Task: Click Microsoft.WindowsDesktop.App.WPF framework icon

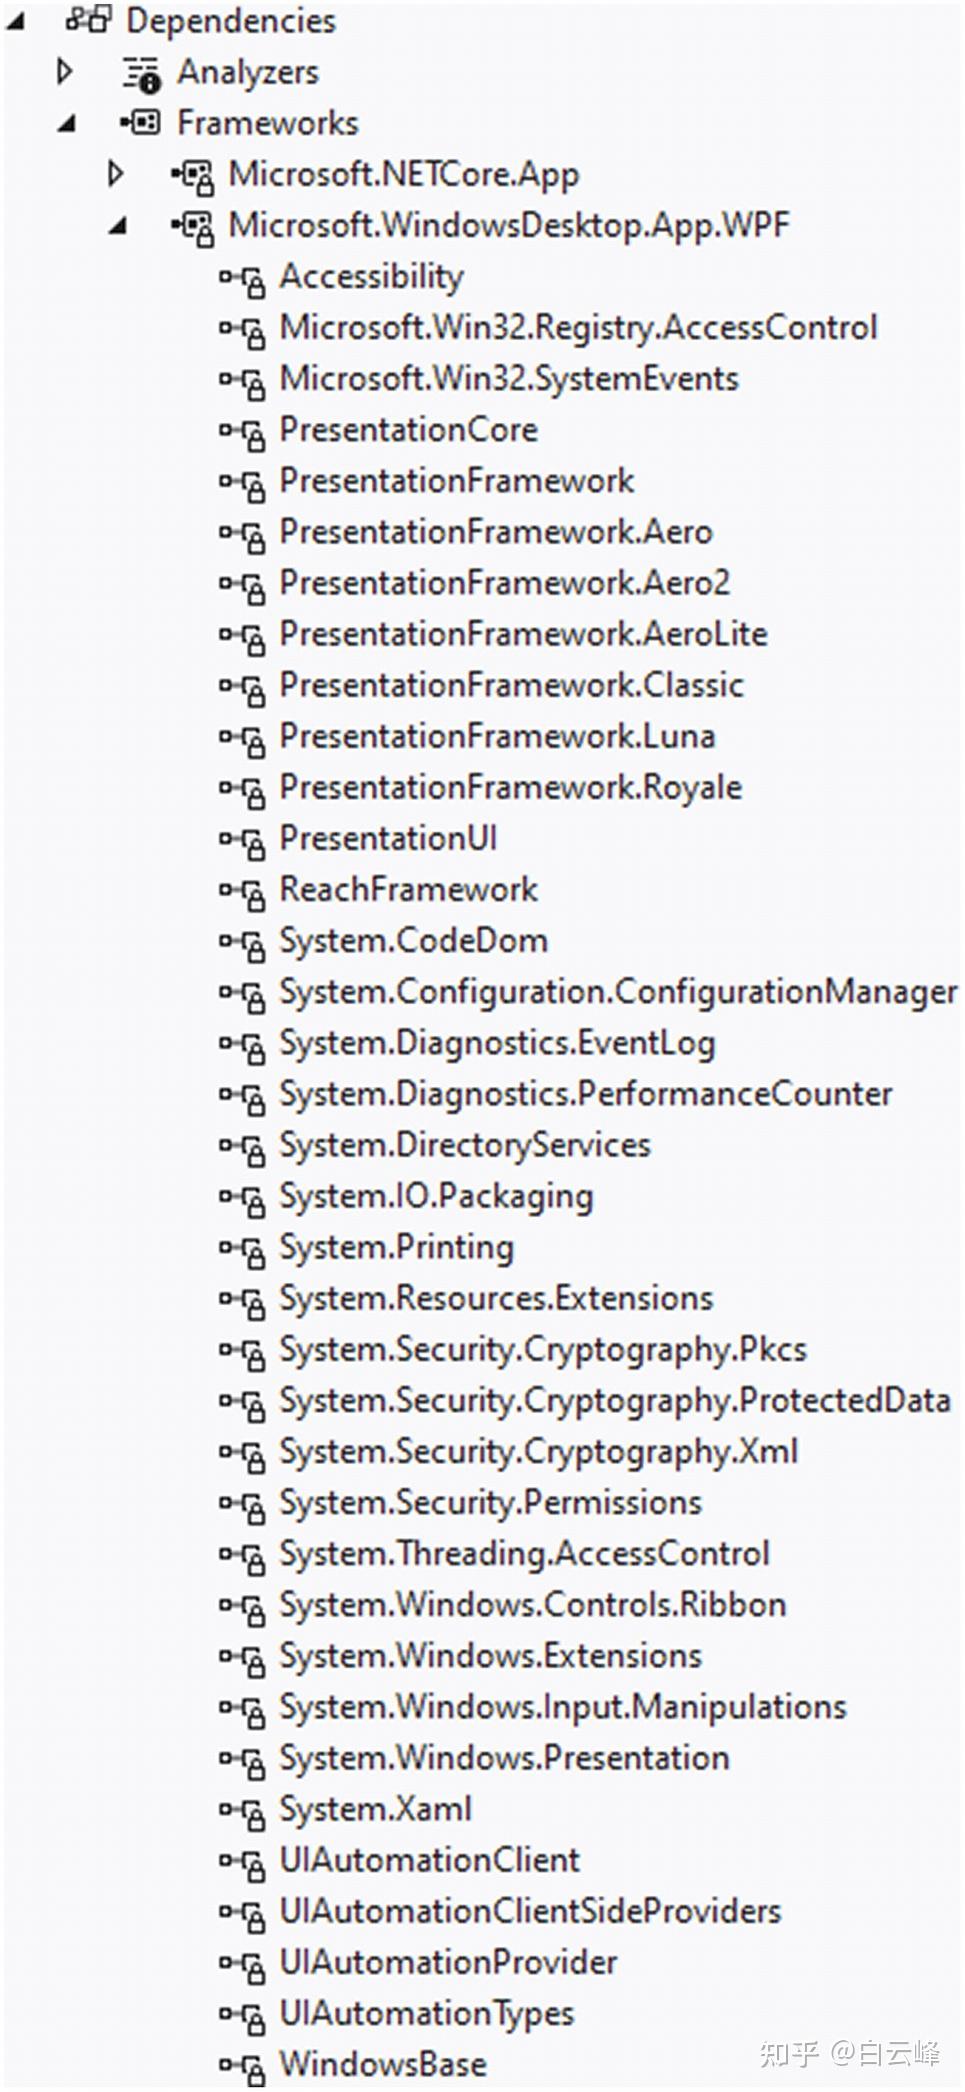Action: (x=192, y=227)
